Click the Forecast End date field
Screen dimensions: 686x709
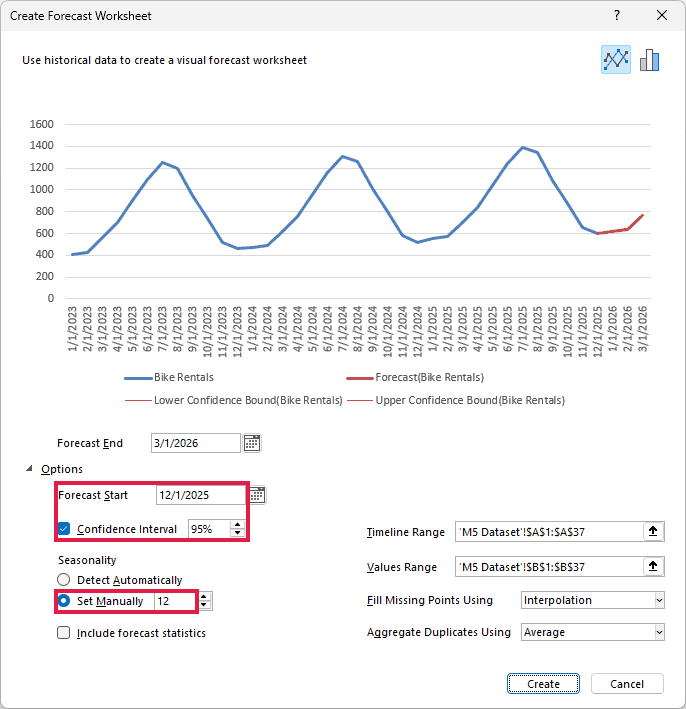pos(195,443)
